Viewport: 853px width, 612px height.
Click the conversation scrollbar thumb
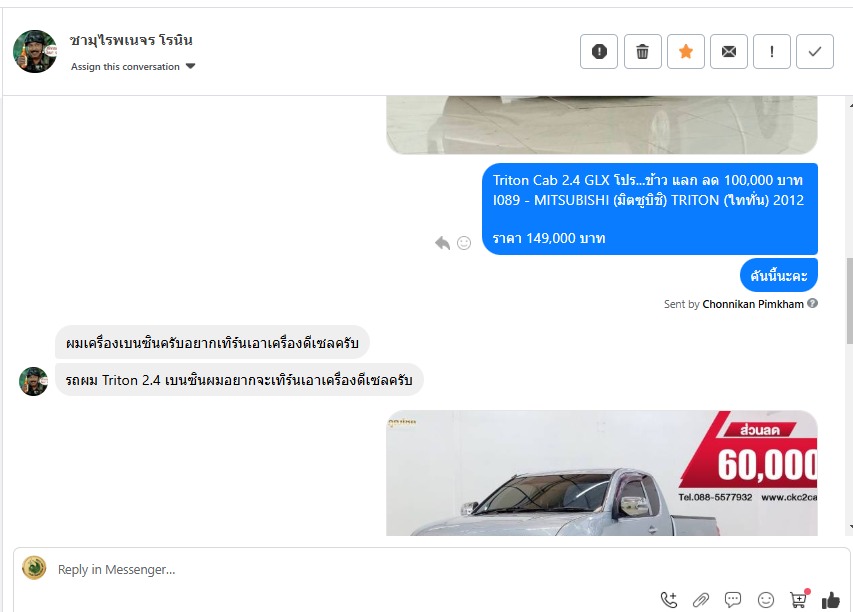[849, 301]
